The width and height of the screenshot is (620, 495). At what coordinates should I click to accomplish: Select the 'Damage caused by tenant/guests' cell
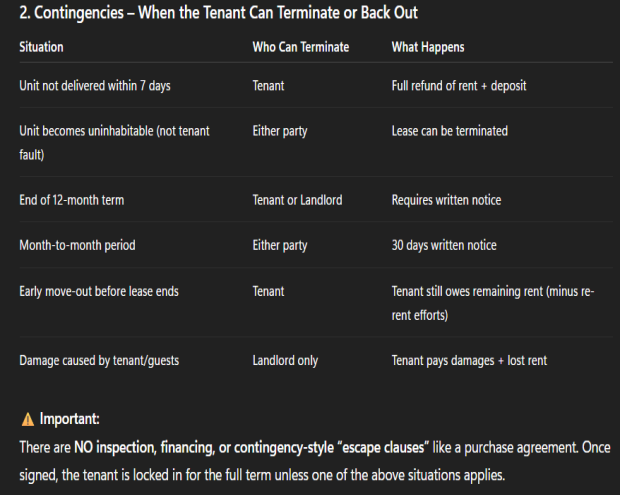[99, 360]
